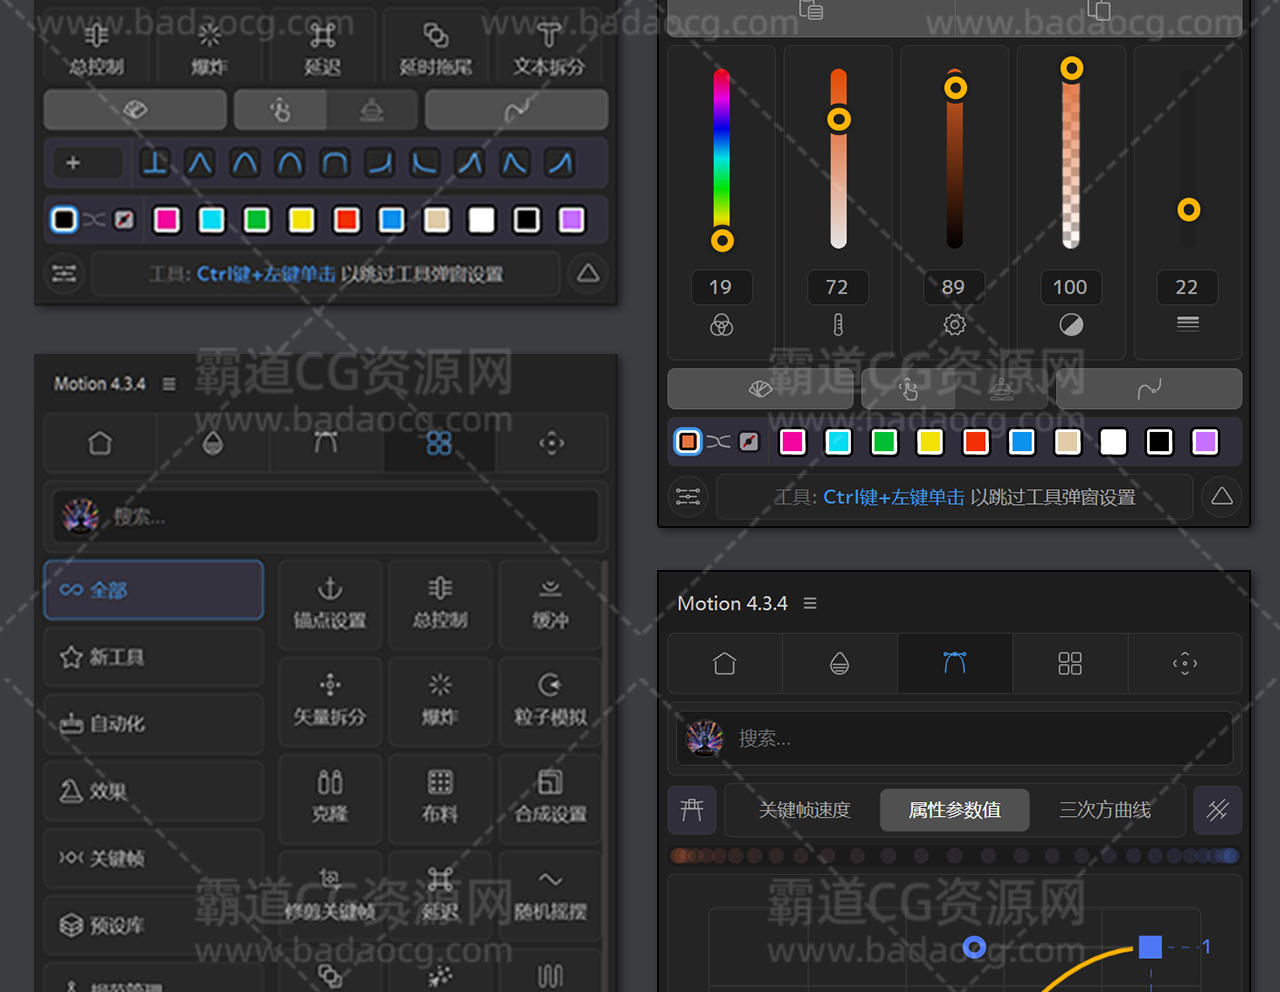Screen dimensions: 1280x992
Task: Select the 三次方曲线 cubic curve tab
Action: (x=1105, y=810)
